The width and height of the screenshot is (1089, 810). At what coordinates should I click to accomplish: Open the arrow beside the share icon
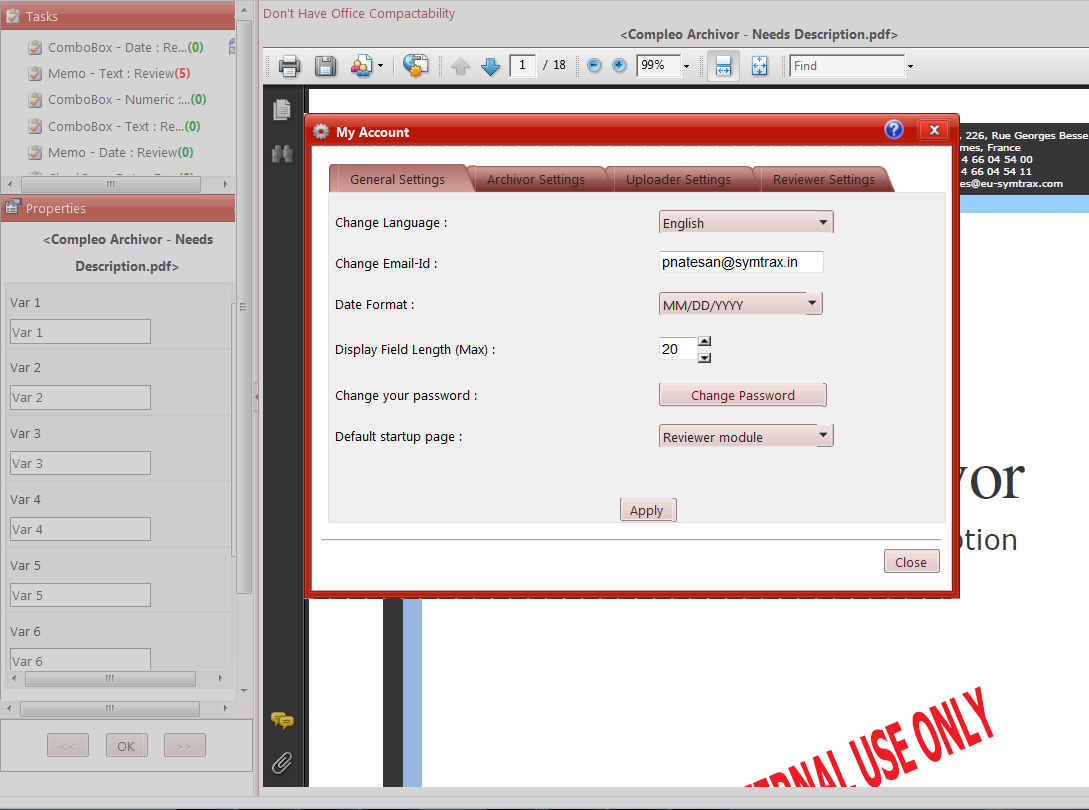[x=380, y=66]
